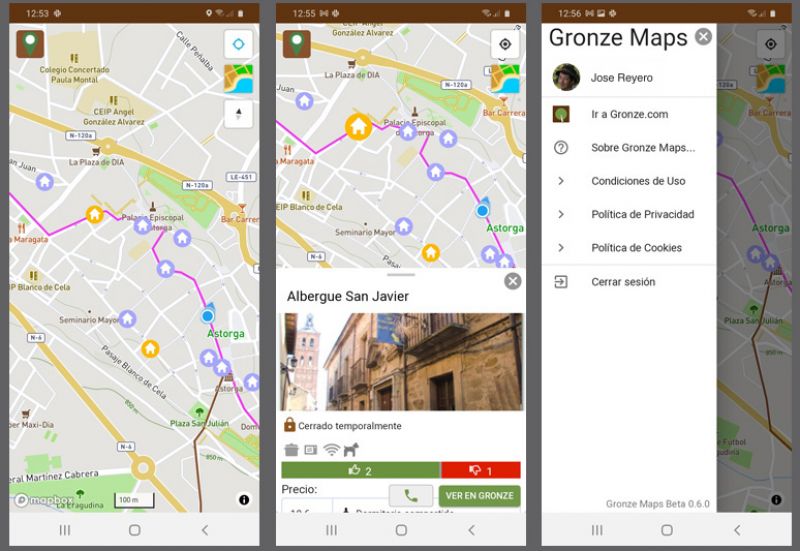This screenshot has width=800, height=551.
Task: Open Gronze menu icon in left phone
Action: coord(30,44)
